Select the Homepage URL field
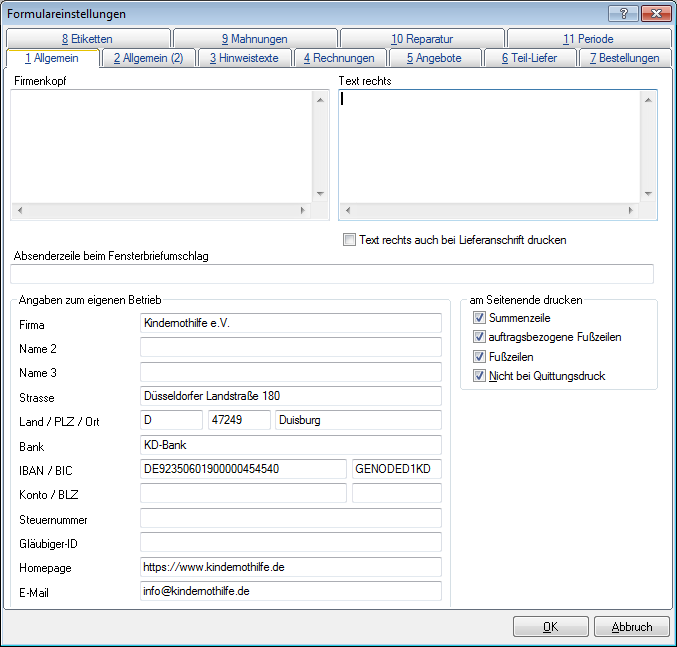The image size is (677, 647). click(290, 567)
